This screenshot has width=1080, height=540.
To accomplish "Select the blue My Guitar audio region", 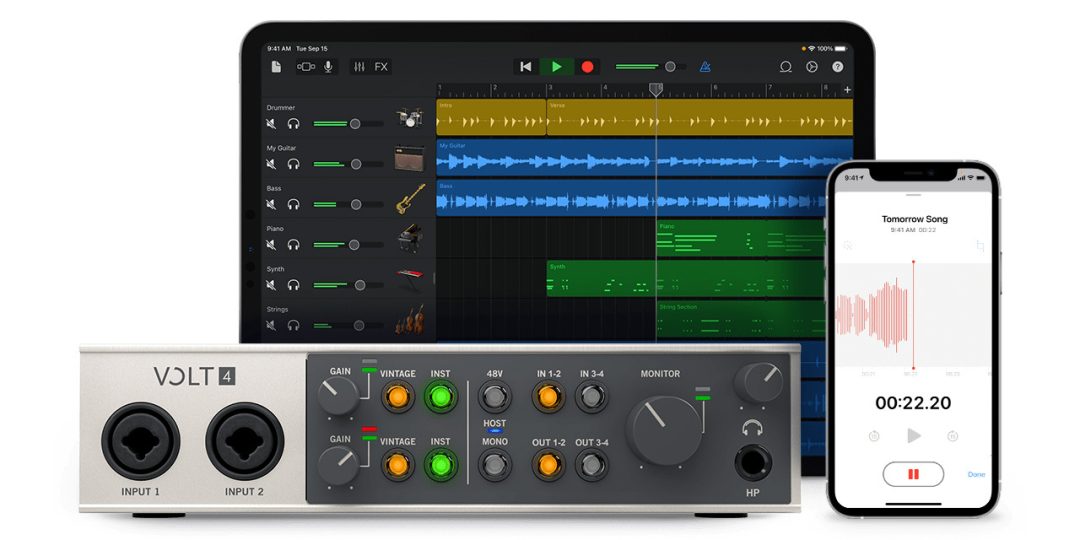I will (x=645, y=158).
